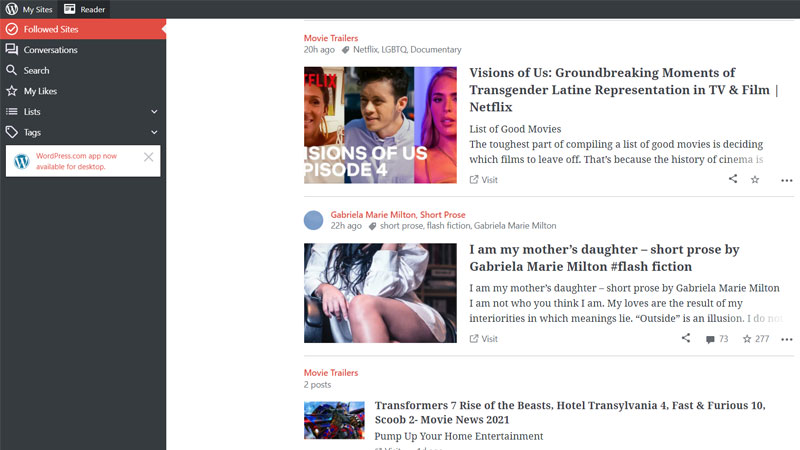Open Visions of Us post thumbnail
The image size is (800, 450).
coord(380,125)
